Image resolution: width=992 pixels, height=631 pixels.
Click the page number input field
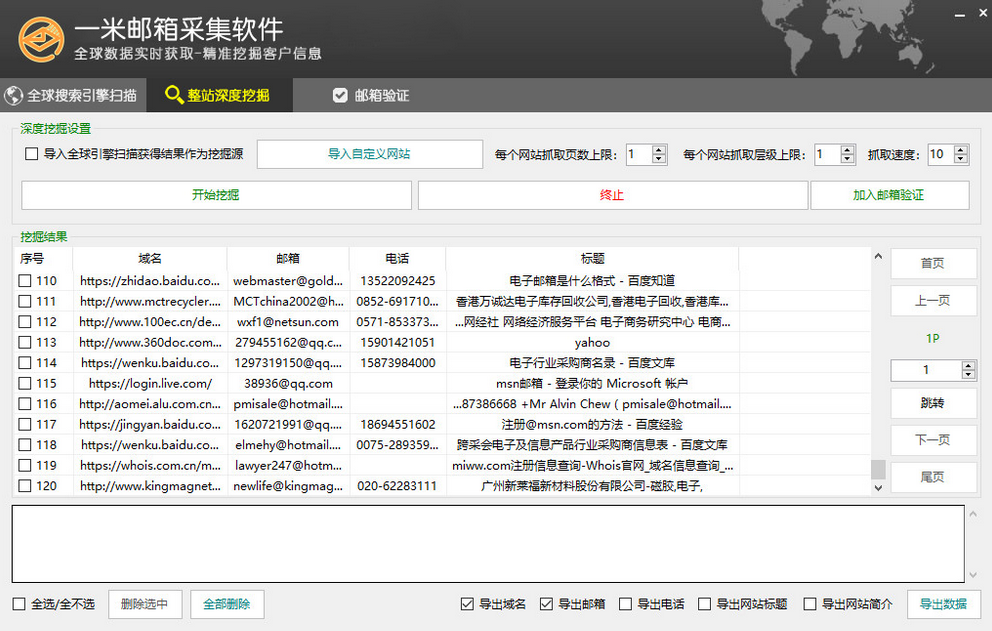(x=925, y=370)
